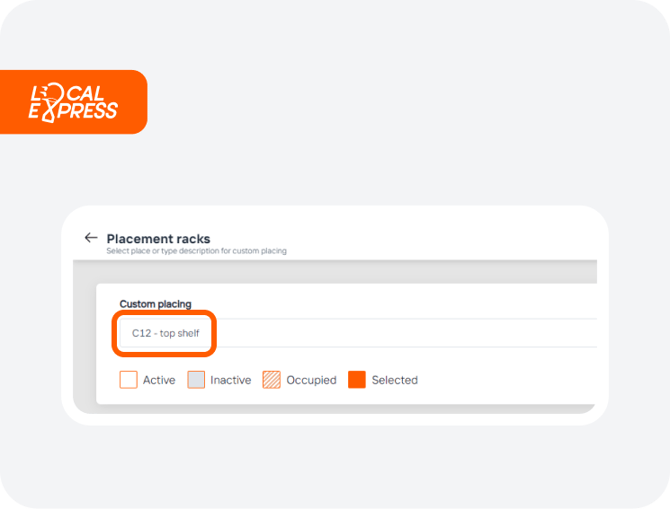Click the Custom placing label
Image resolution: width=670 pixels, height=509 pixels.
click(155, 304)
